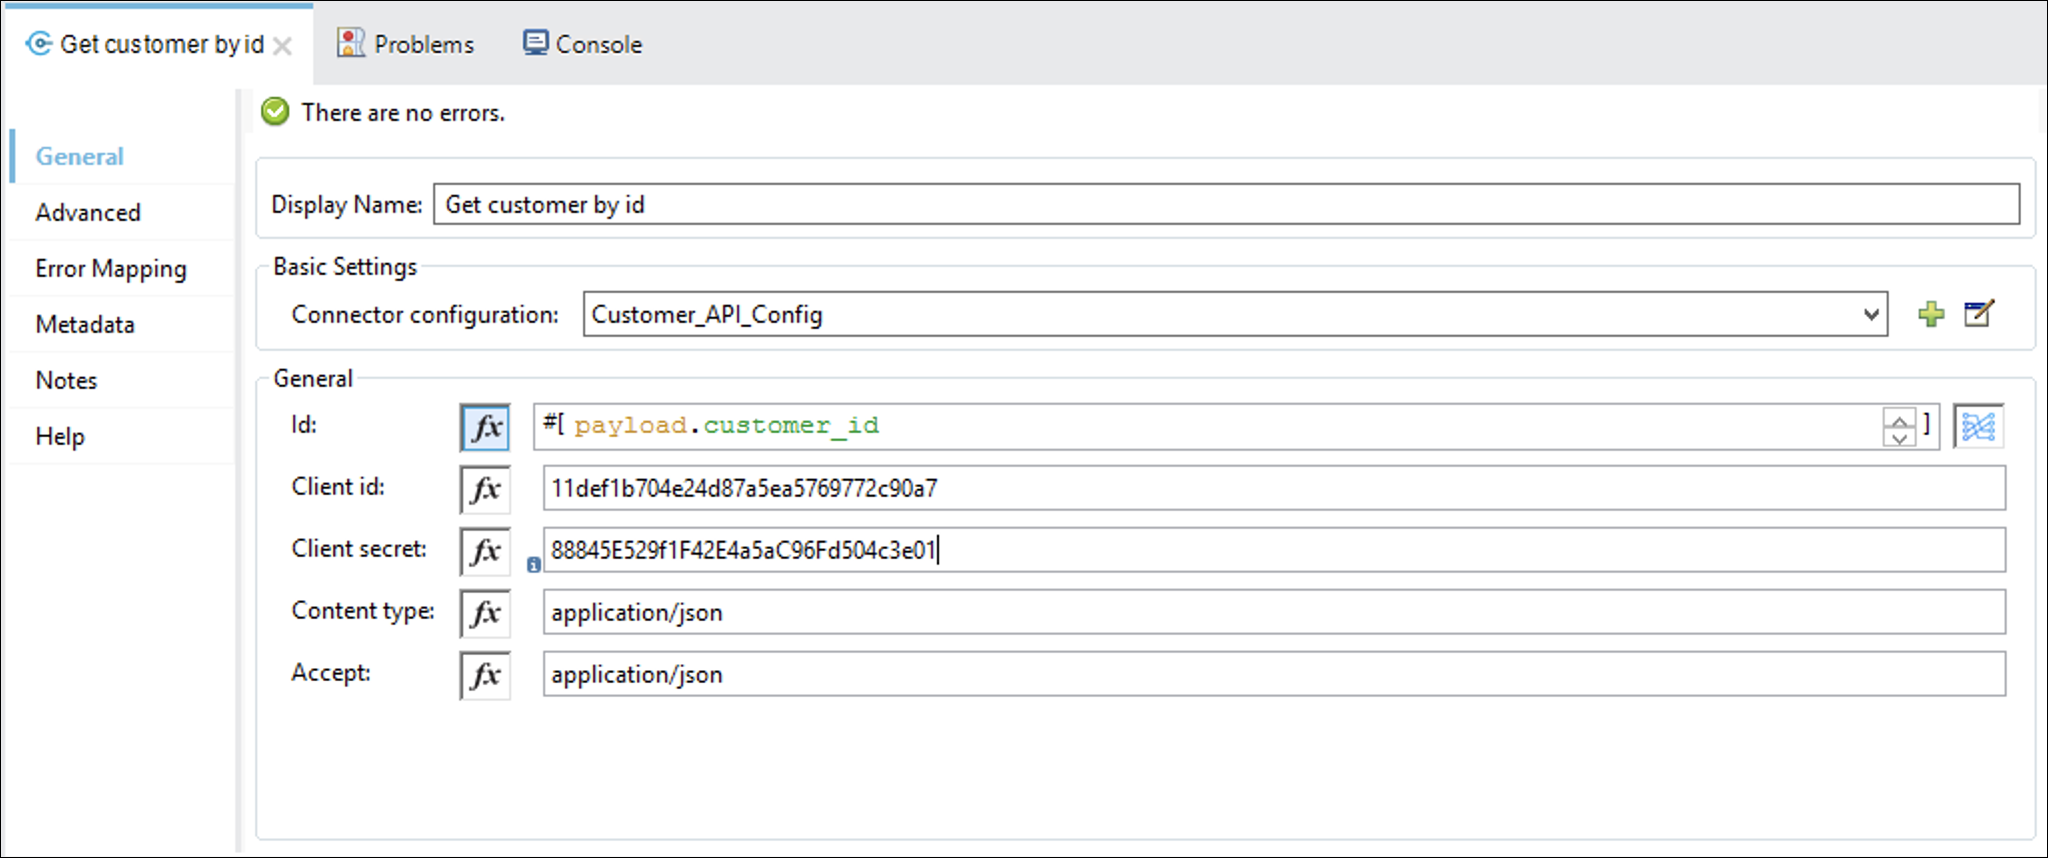Open the DataWeave mapping icon beside Id
This screenshot has width=2048, height=858.
click(1978, 427)
